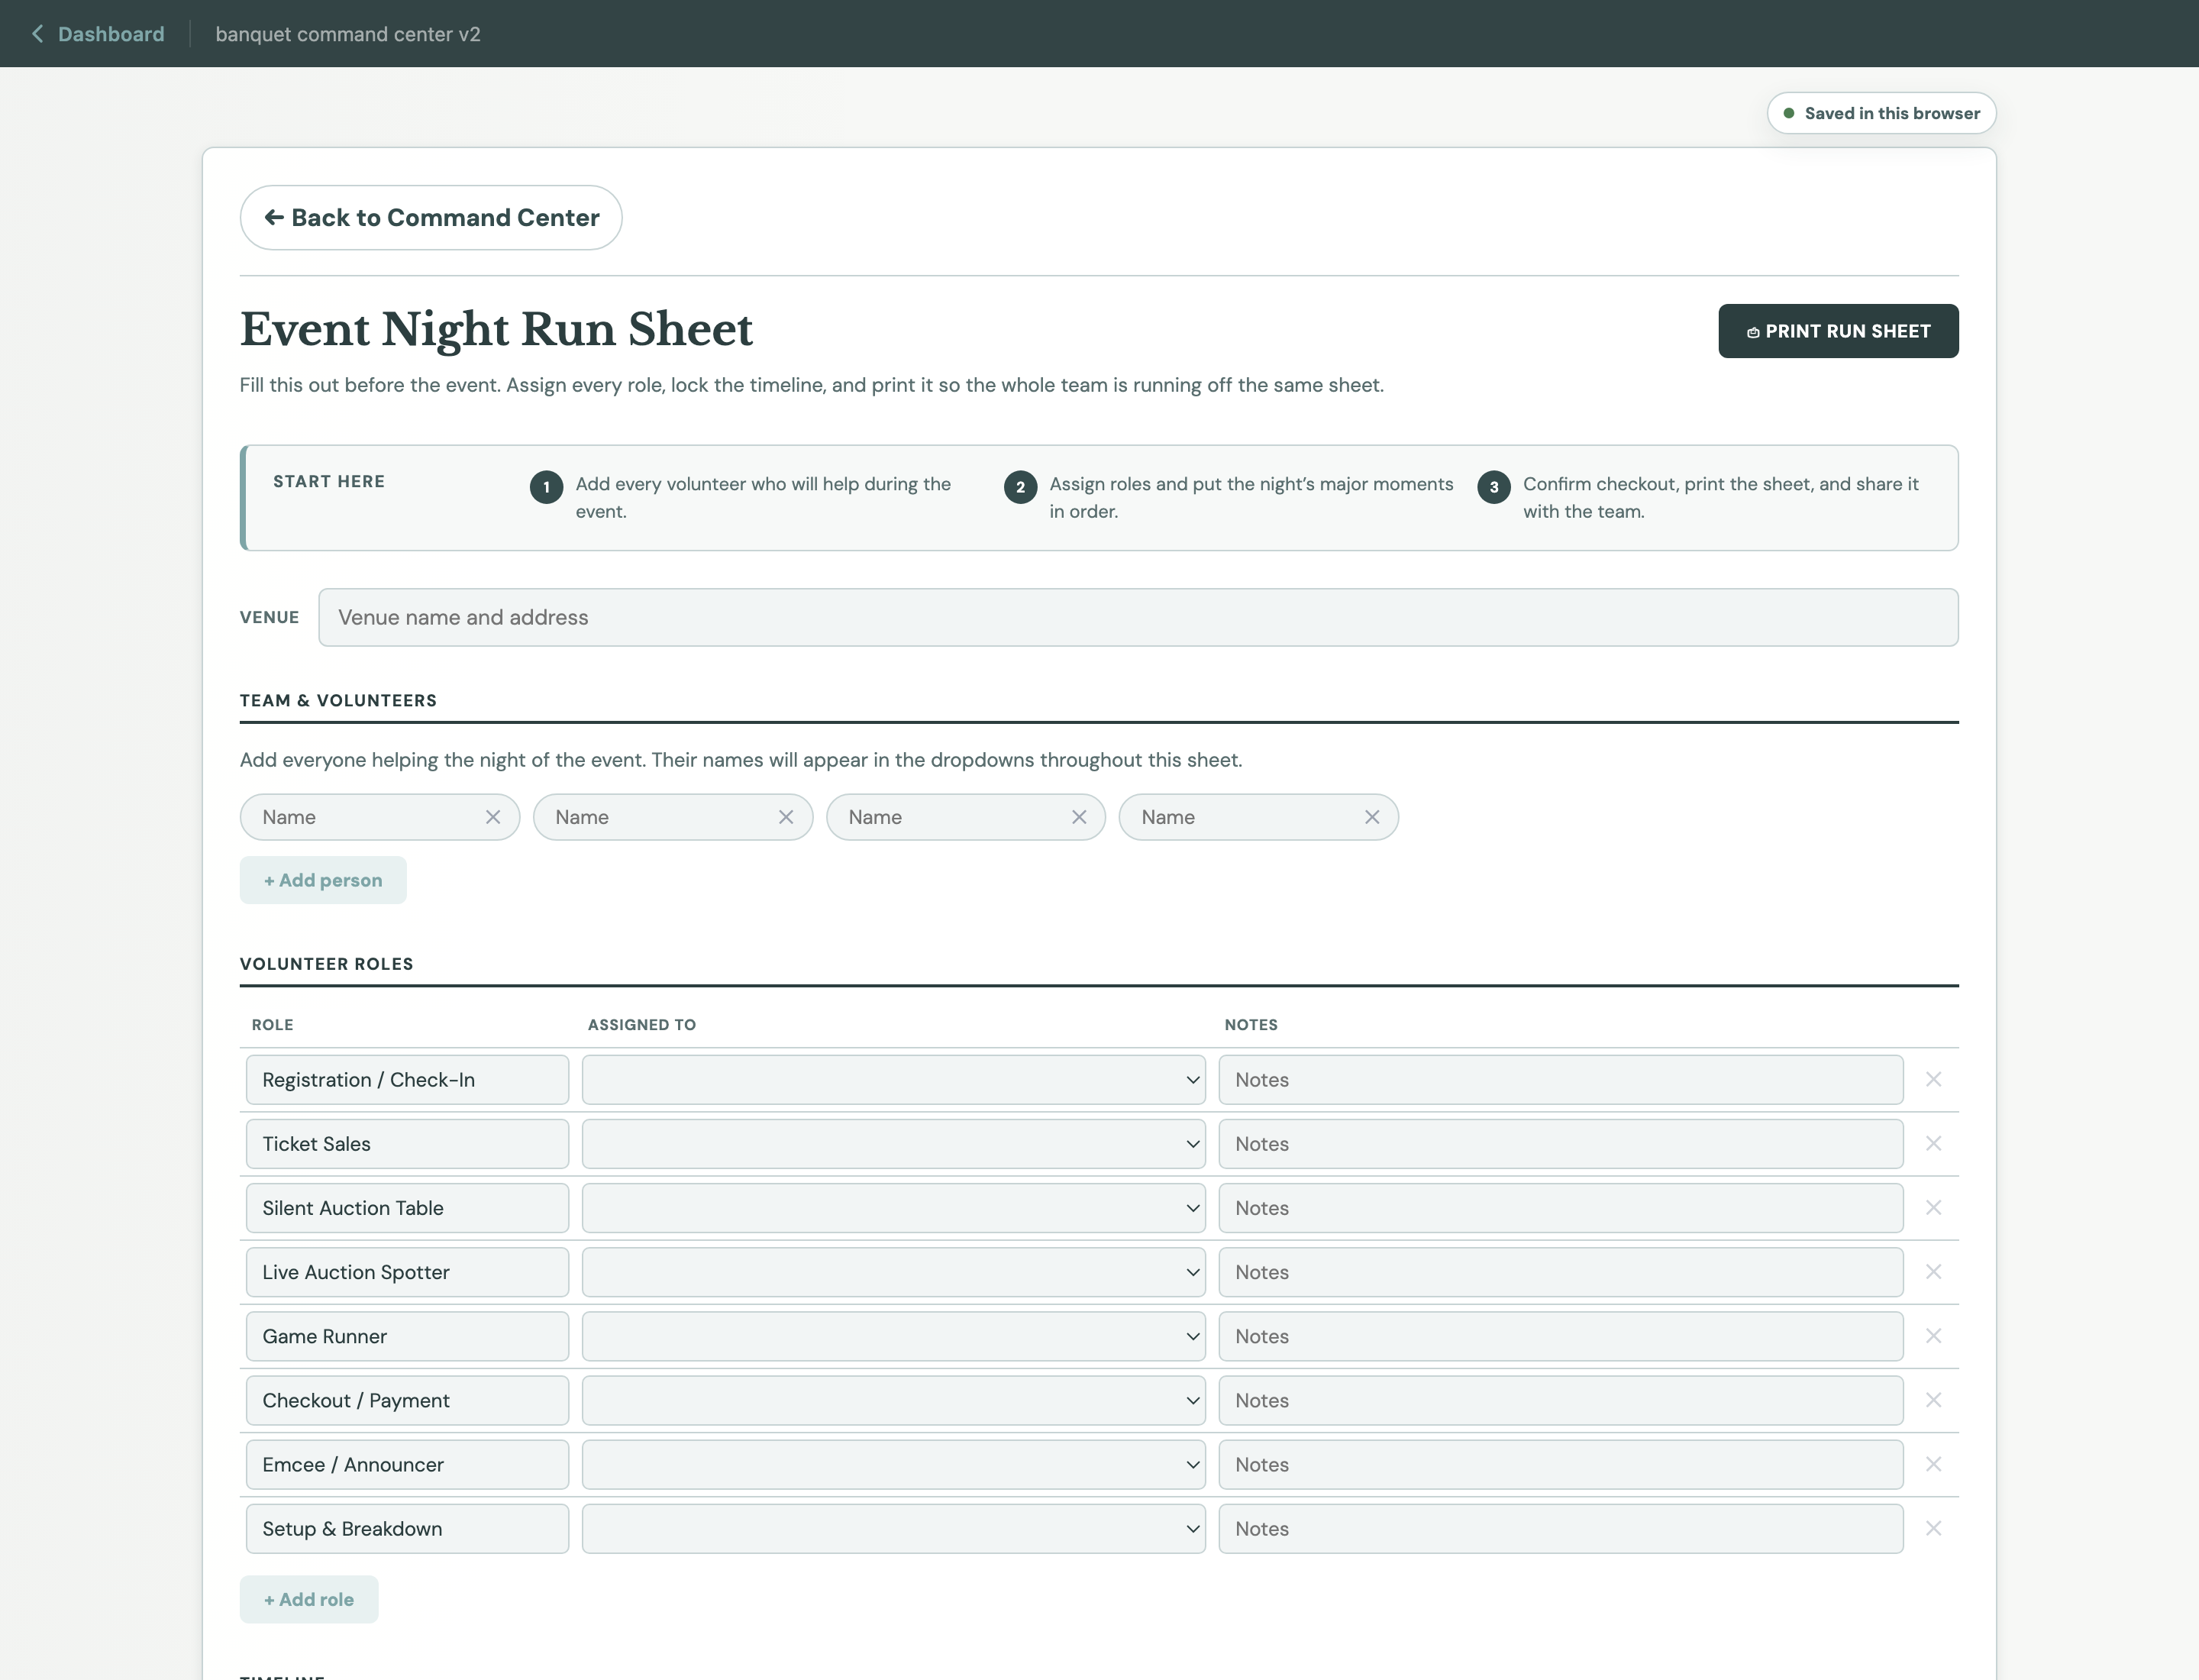Open Assigned To dropdown for Game Runner
The image size is (2199, 1680).
893,1336
